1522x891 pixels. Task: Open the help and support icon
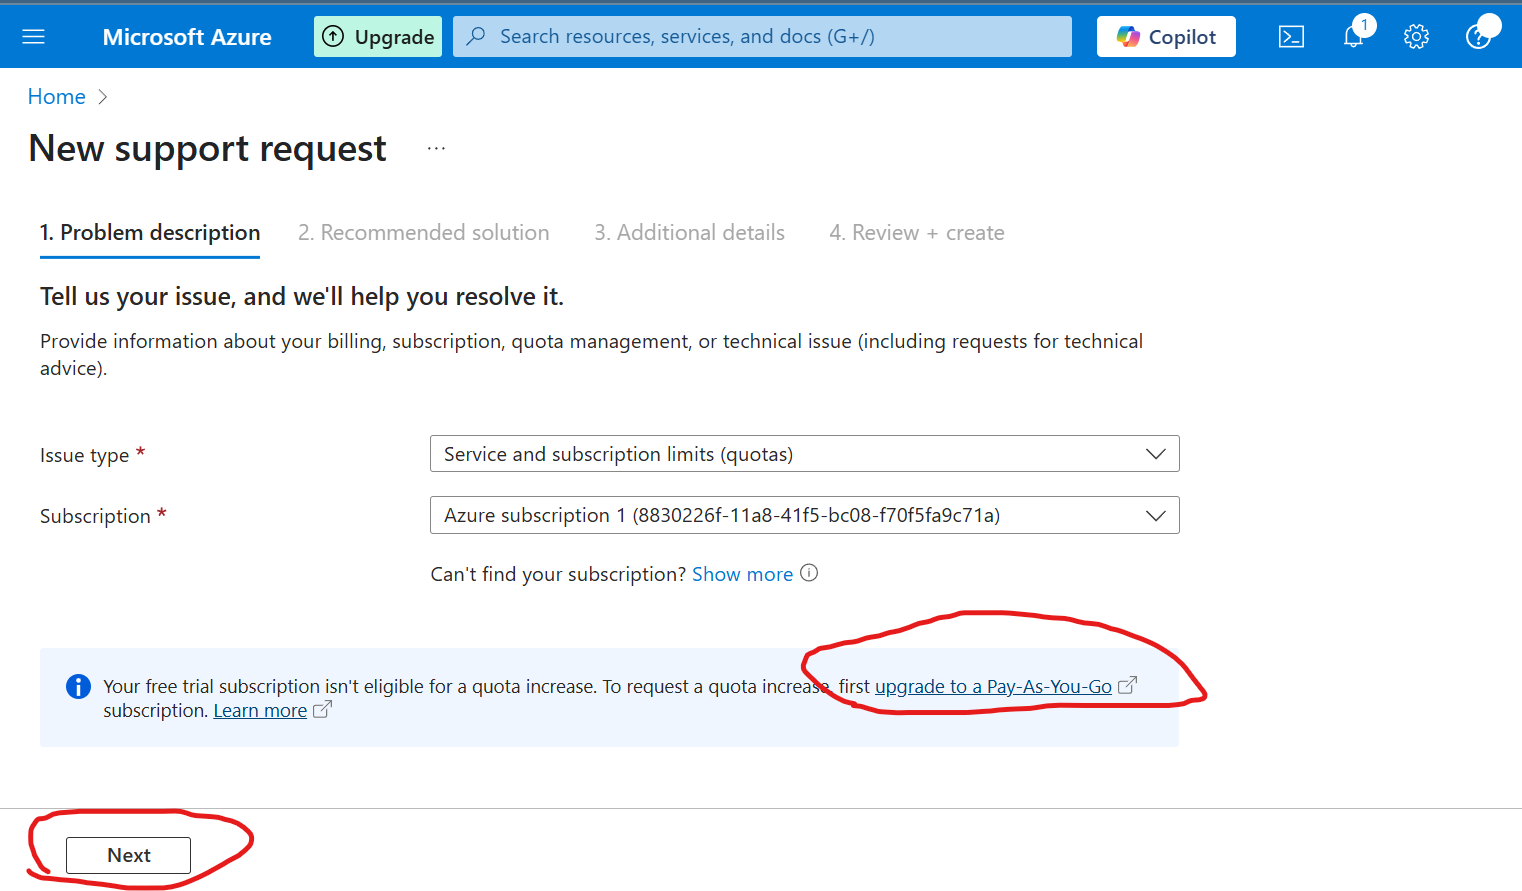point(1479,36)
